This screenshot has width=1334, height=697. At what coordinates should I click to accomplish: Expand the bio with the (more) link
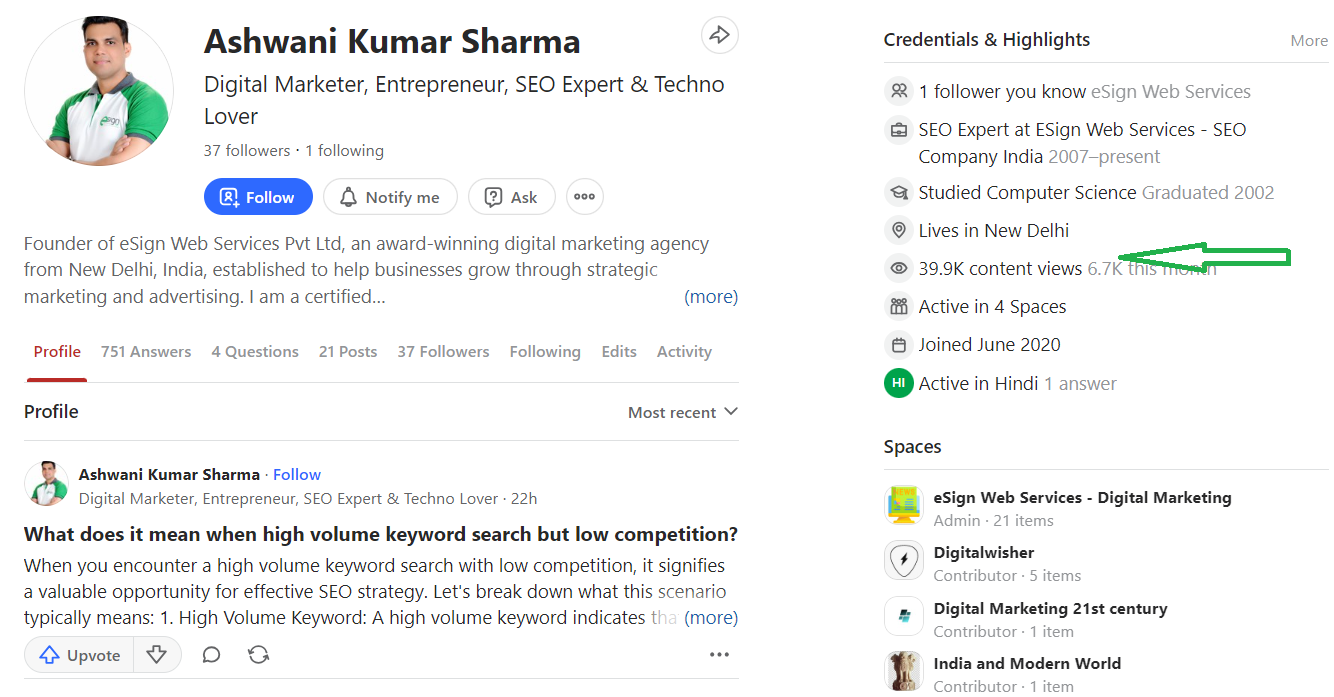(711, 297)
